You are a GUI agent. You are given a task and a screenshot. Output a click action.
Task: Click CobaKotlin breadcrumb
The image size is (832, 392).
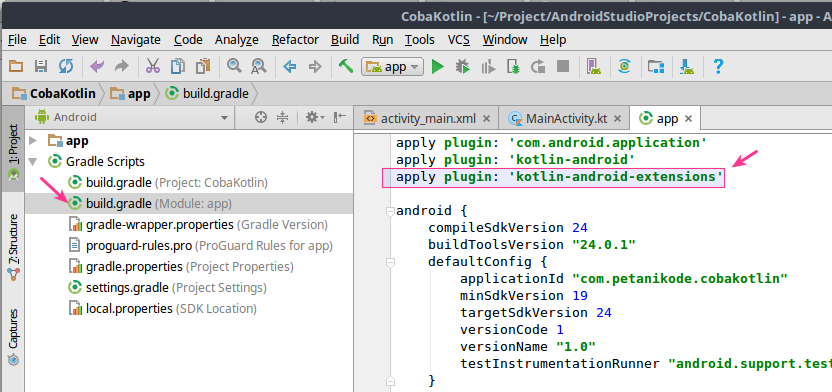(x=55, y=94)
